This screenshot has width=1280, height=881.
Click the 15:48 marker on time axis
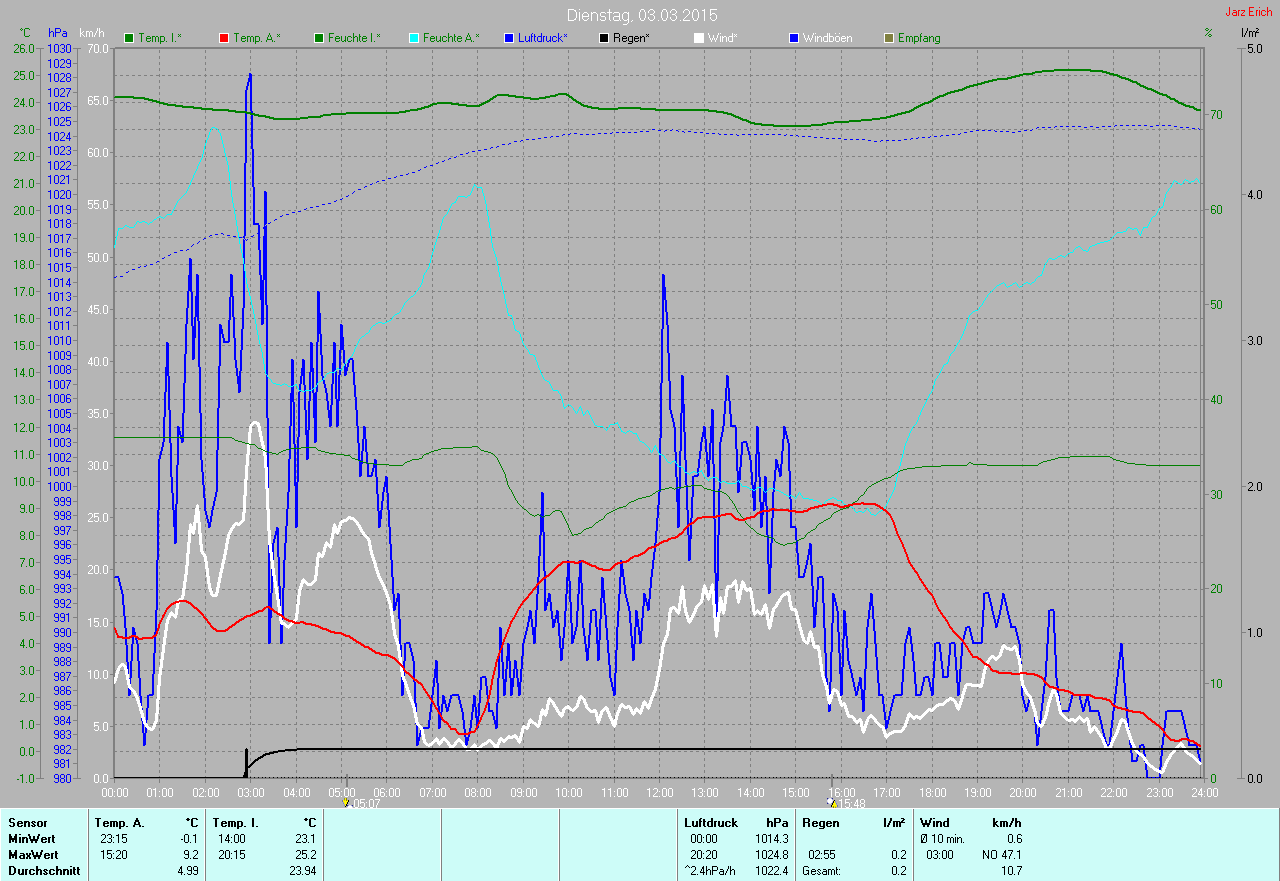coord(832,802)
